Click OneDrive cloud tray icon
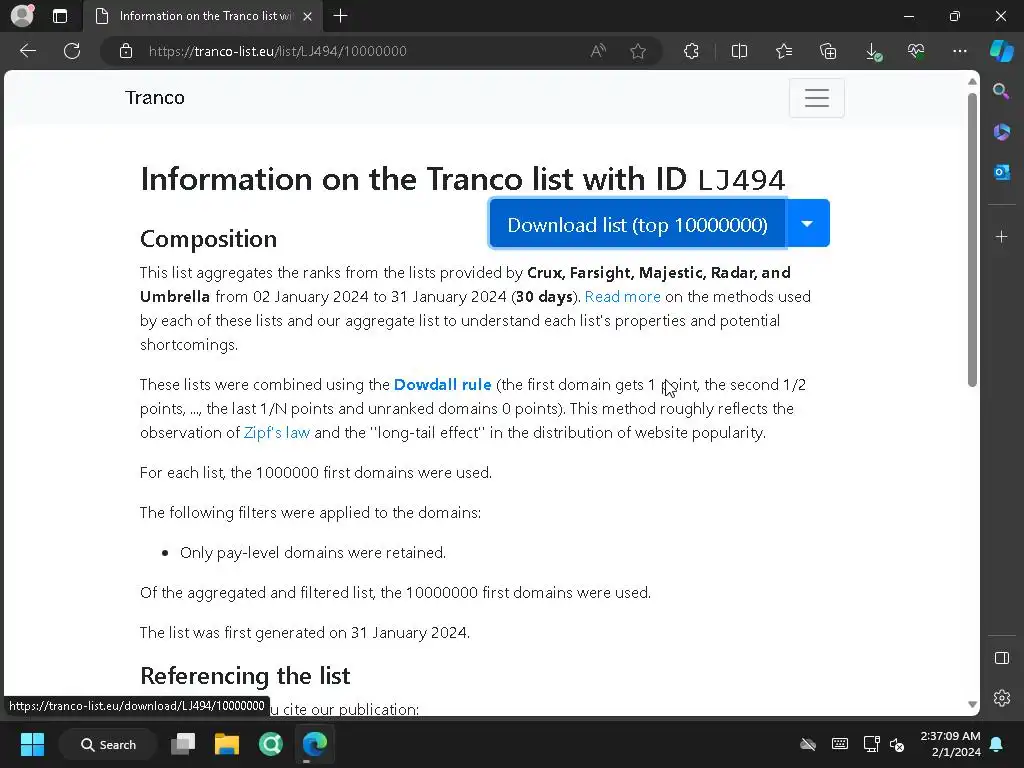 click(808, 744)
